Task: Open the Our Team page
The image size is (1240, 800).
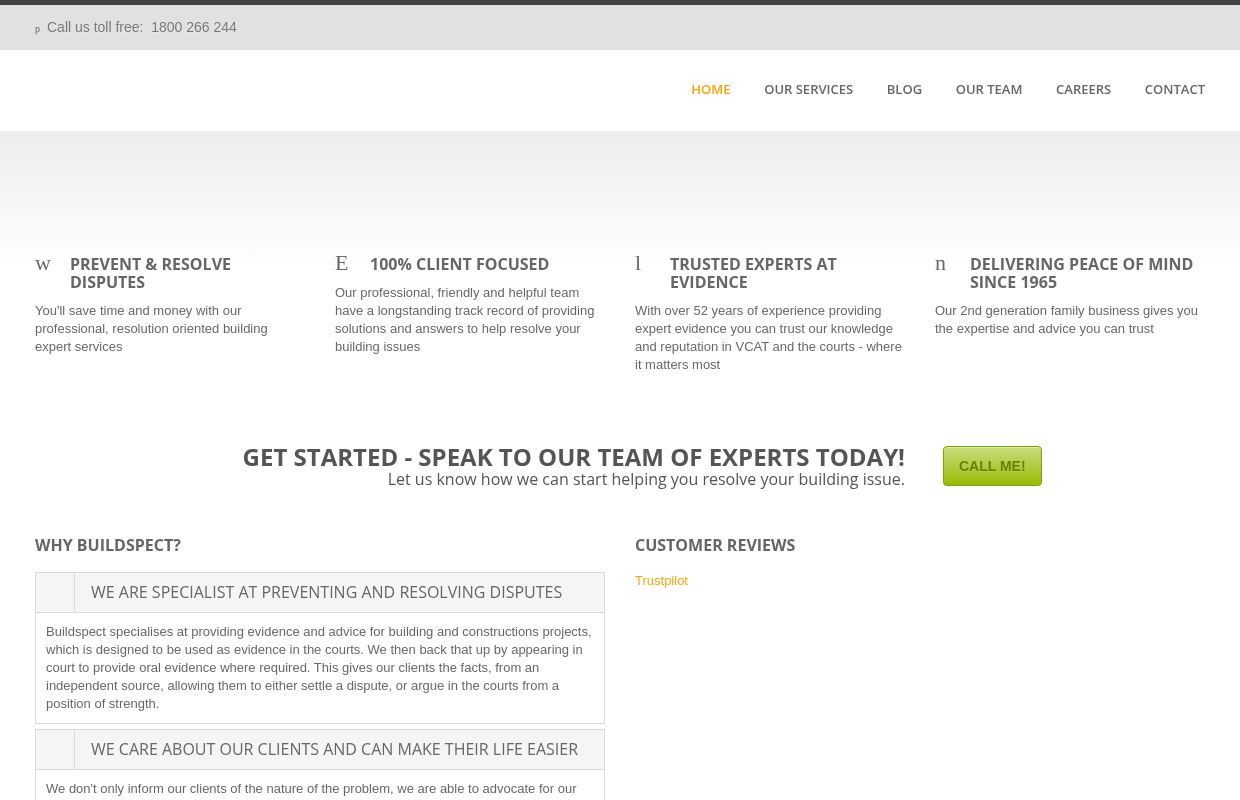Action: pos(988,89)
